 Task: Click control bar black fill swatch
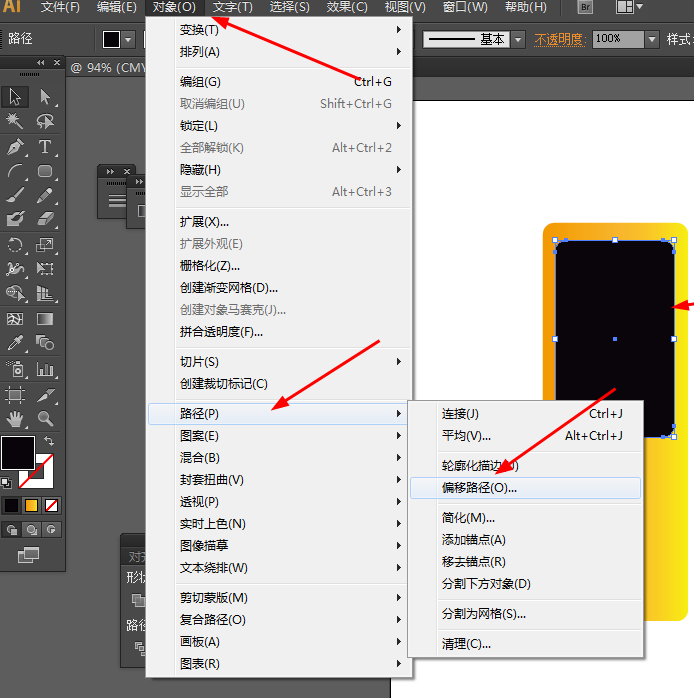pos(111,39)
